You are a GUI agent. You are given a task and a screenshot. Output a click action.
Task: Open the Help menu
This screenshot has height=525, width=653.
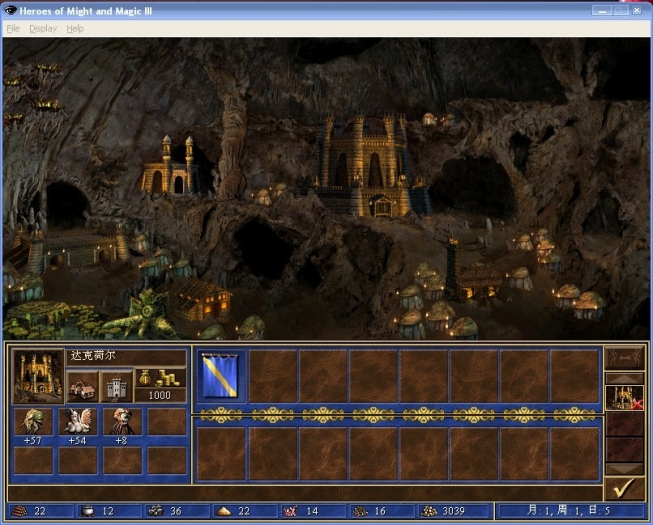click(x=75, y=29)
